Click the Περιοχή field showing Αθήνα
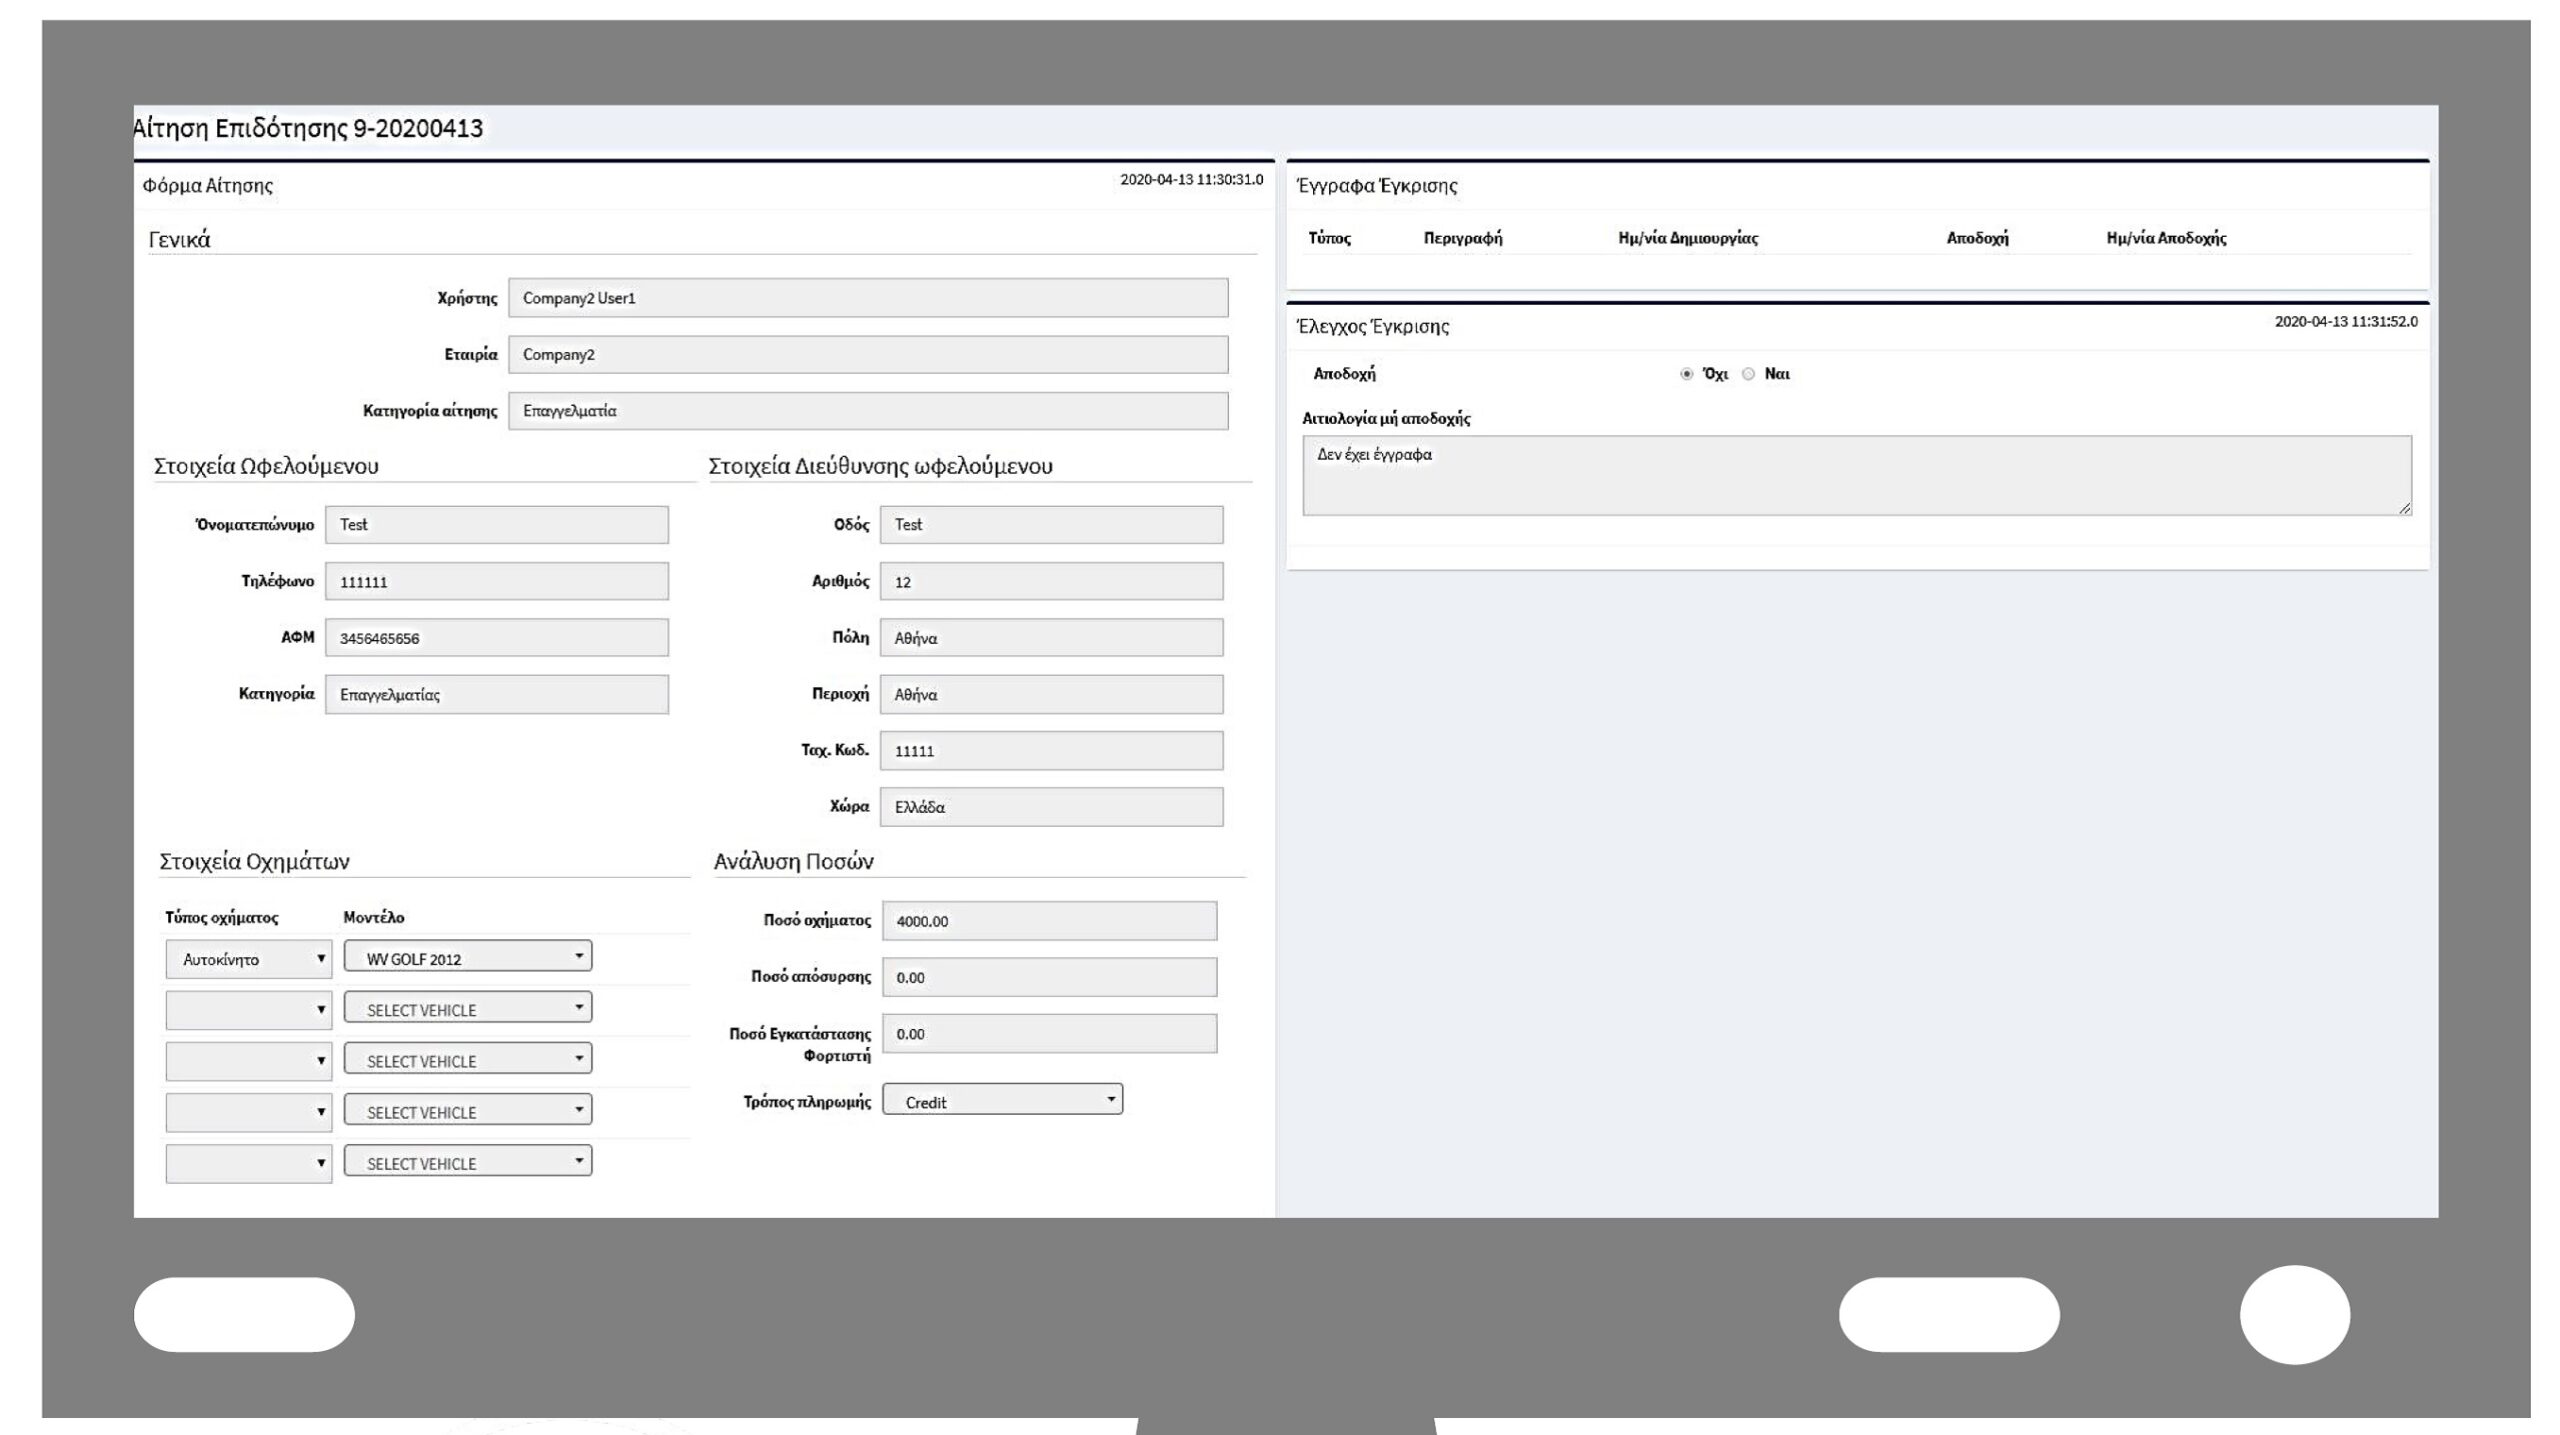 pyautogui.click(x=1051, y=694)
